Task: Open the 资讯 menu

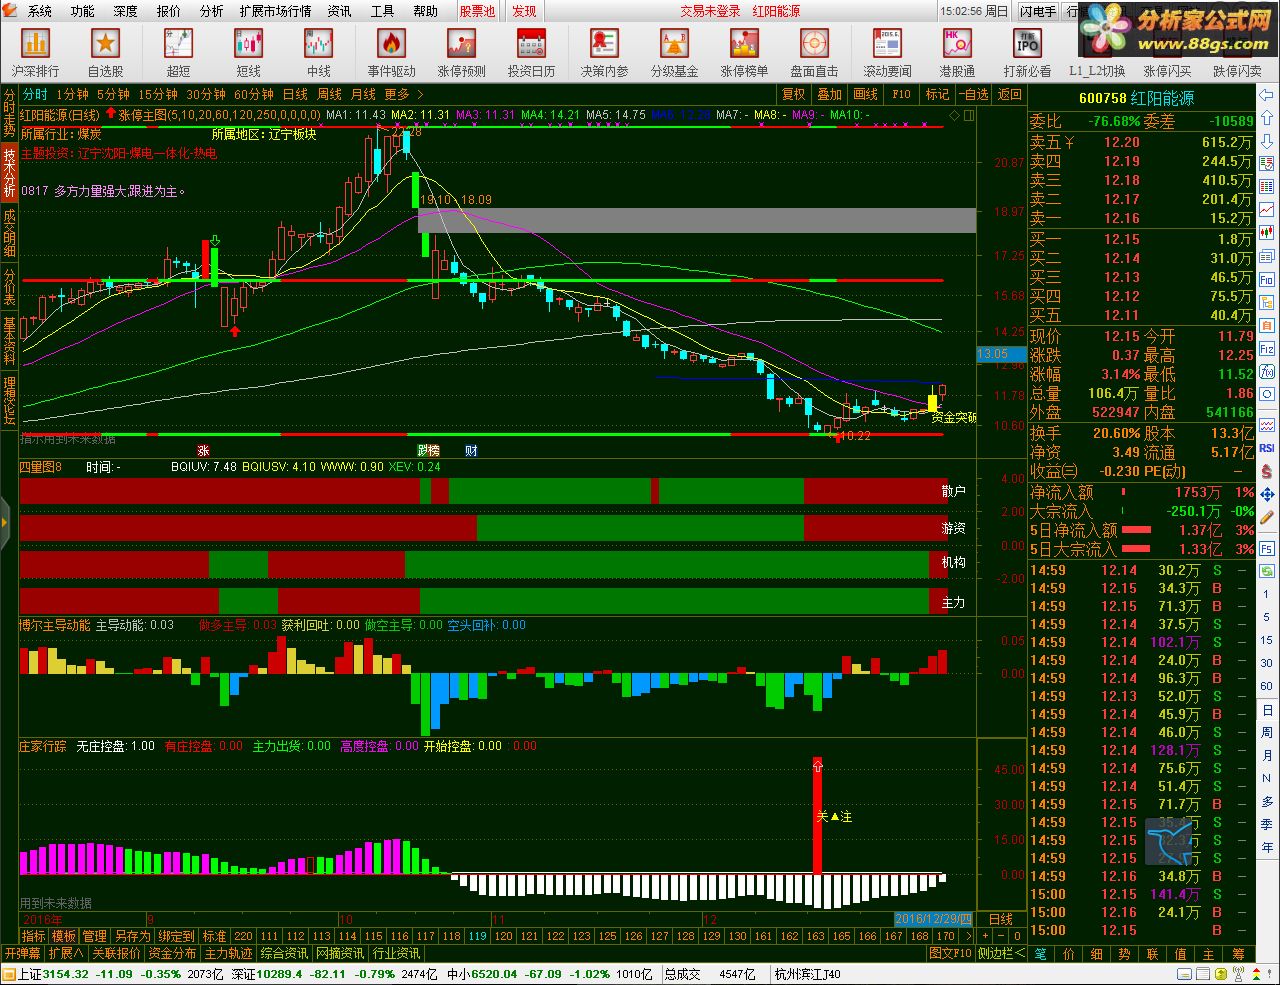Action: [x=339, y=11]
